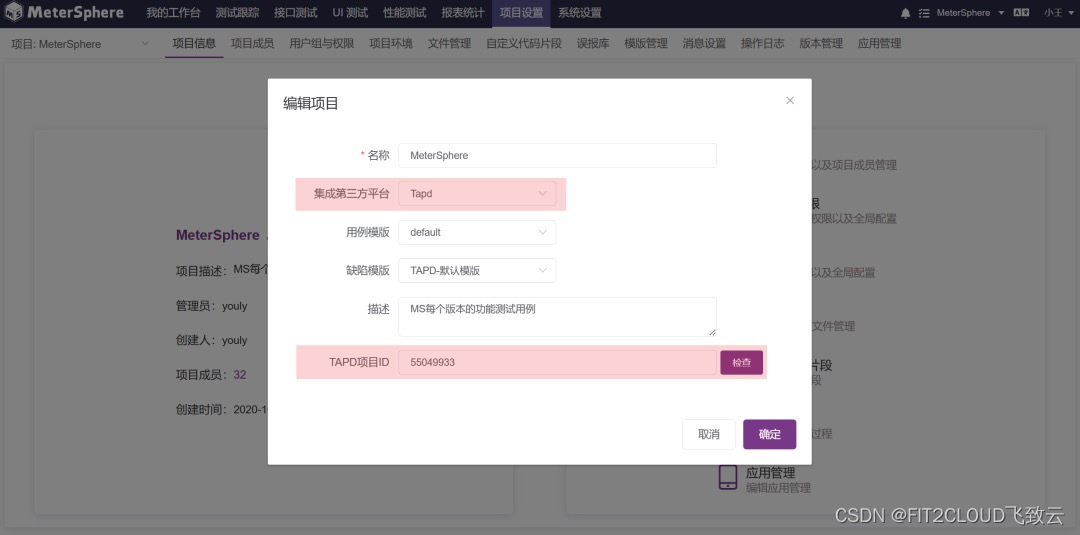Switch to 用户组与权限 tab

tap(322, 43)
